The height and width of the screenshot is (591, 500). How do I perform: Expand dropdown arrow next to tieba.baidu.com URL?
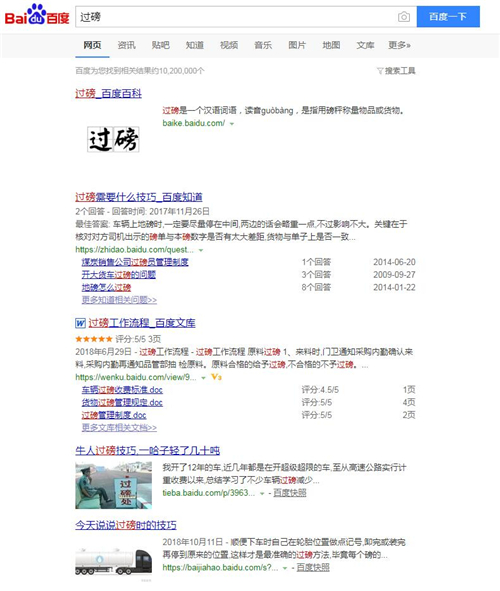(262, 493)
